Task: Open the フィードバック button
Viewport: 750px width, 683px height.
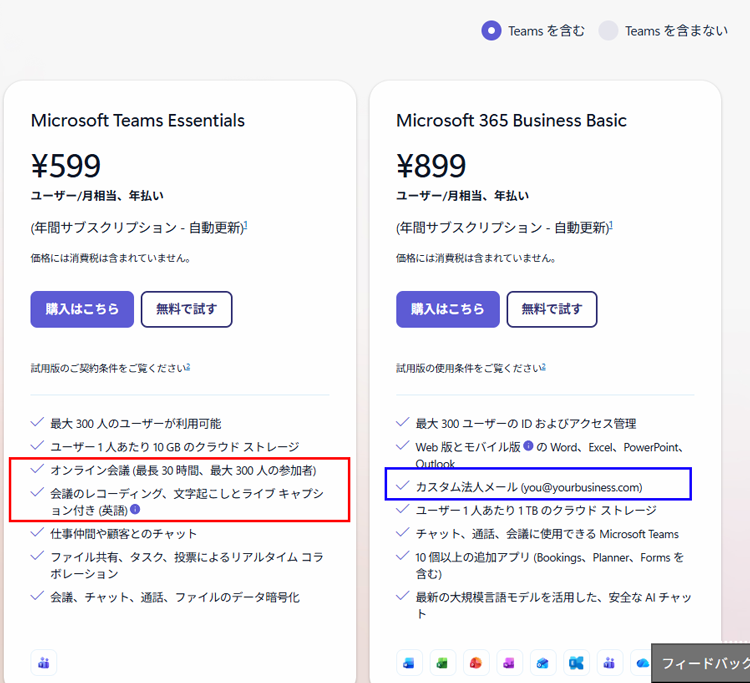Action: [701, 663]
